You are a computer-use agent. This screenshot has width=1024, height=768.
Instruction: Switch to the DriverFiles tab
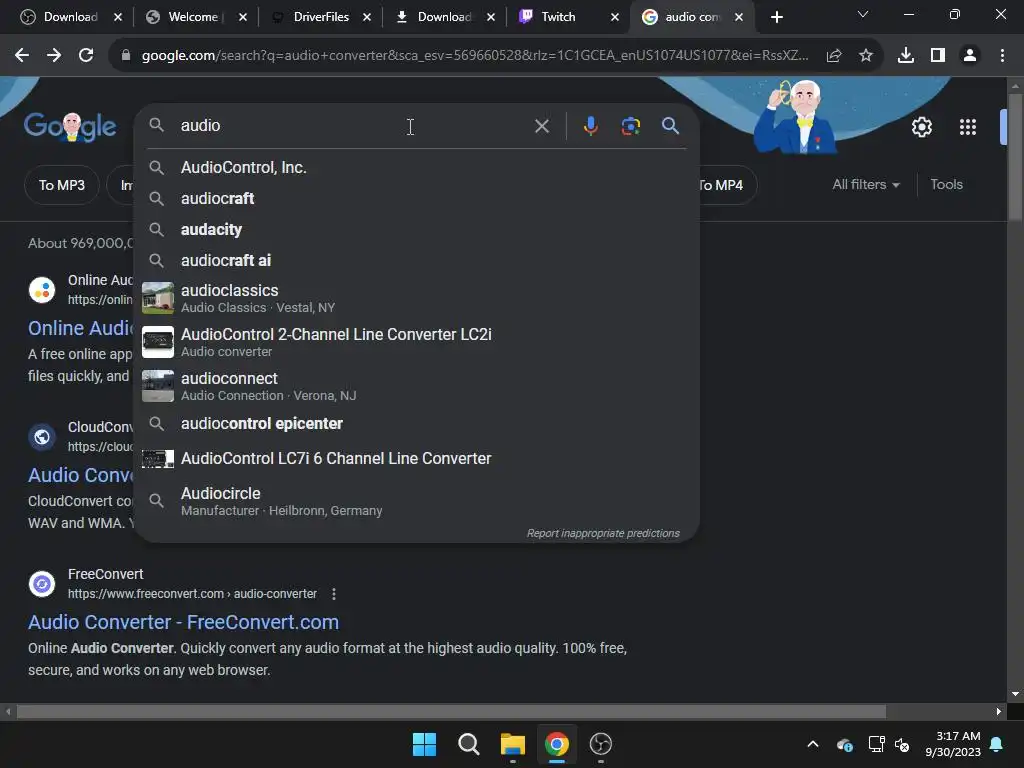[x=313, y=17]
